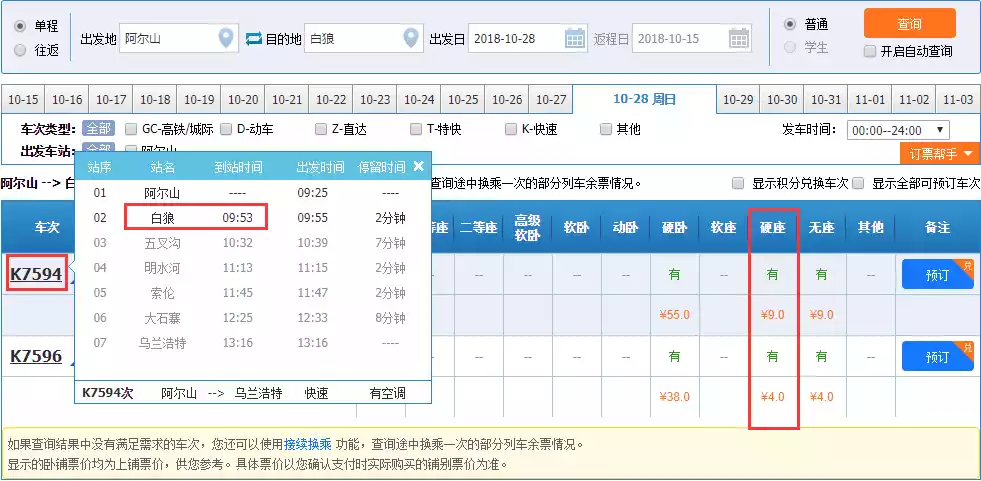The image size is (981, 481).
Task: Open the K7596 train number link
Action: 36,356
